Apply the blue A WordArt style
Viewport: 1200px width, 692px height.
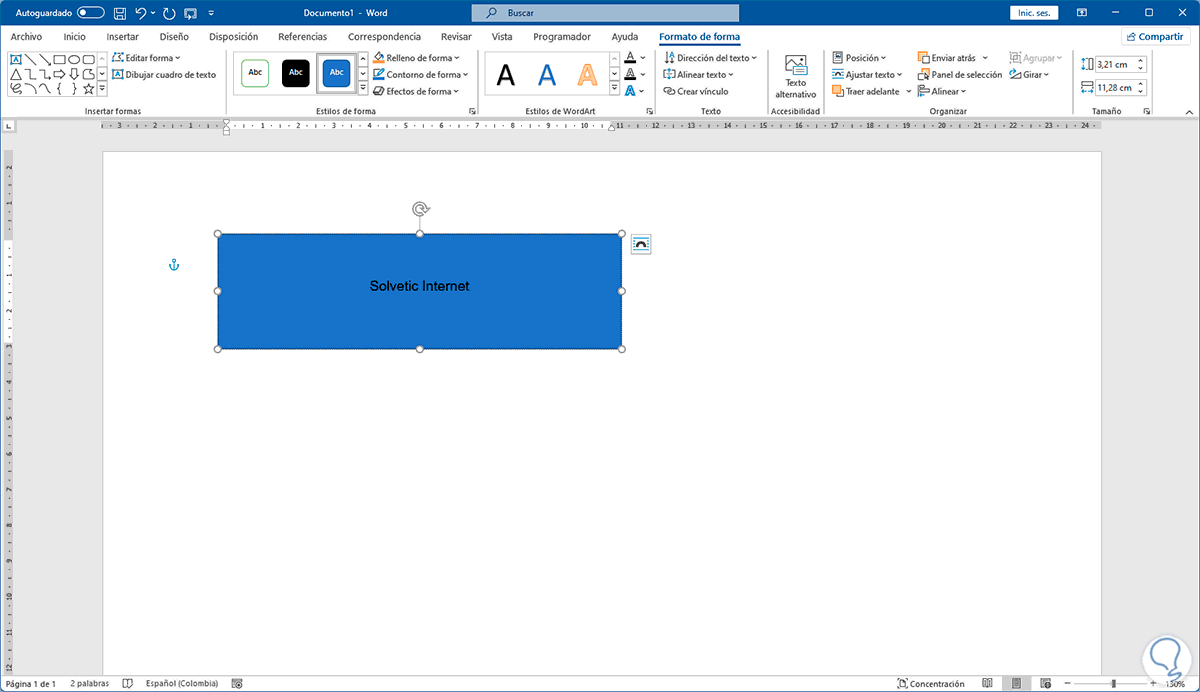[x=546, y=75]
